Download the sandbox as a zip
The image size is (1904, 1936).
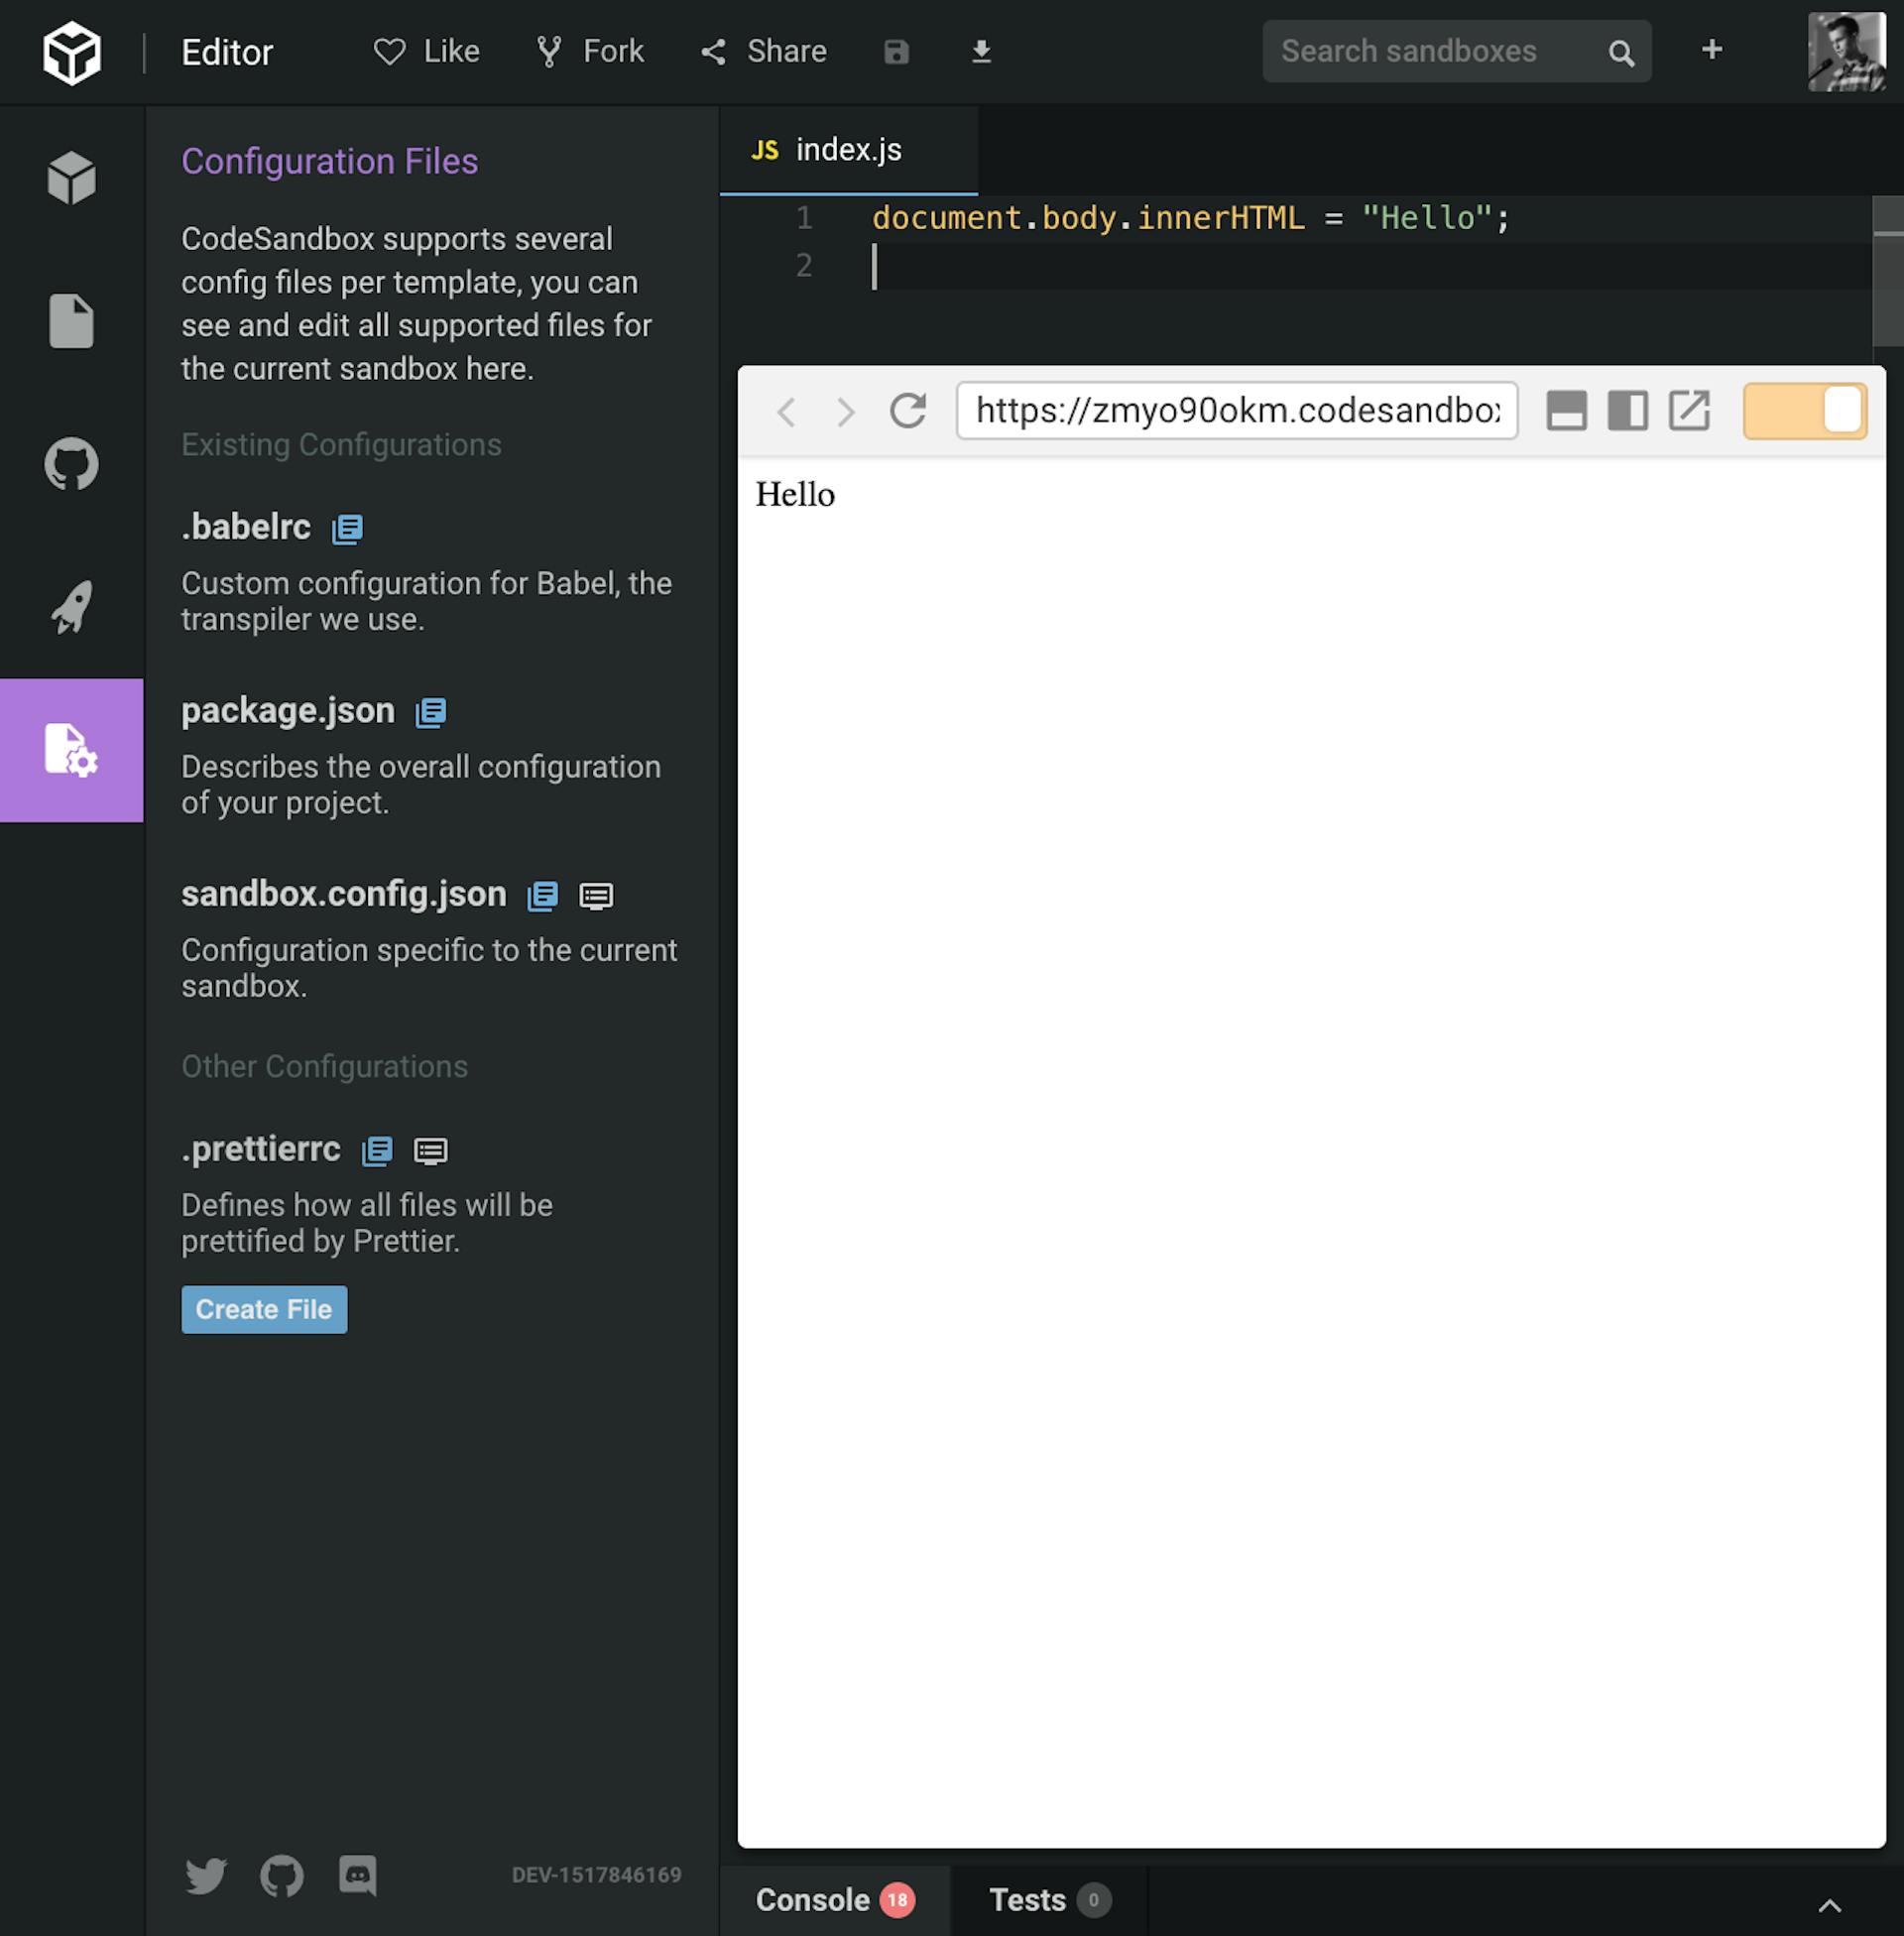pos(981,51)
